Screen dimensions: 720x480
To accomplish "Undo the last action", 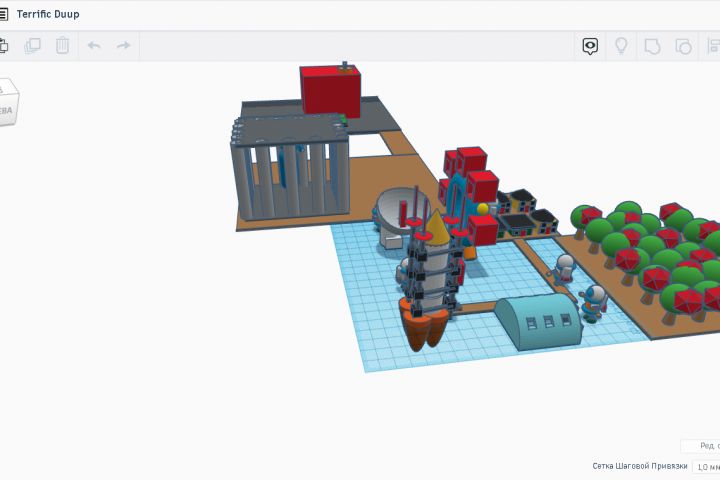I will pyautogui.click(x=94, y=45).
